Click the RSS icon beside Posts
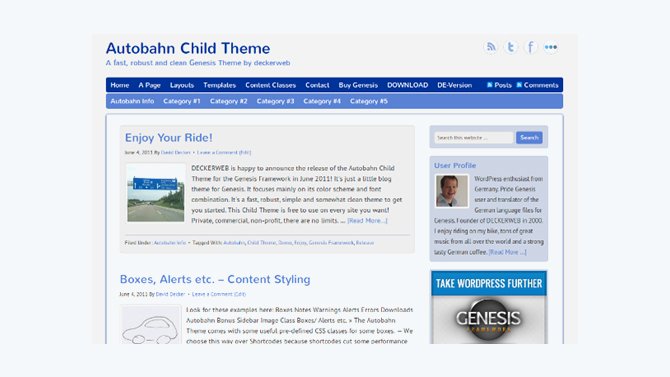Viewport: 670px width, 377px height. 490,85
